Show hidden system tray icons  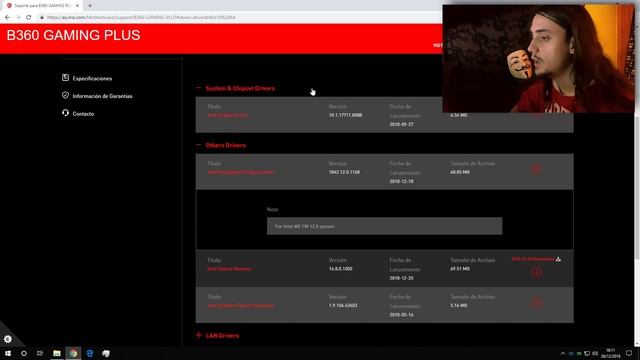[563, 353]
